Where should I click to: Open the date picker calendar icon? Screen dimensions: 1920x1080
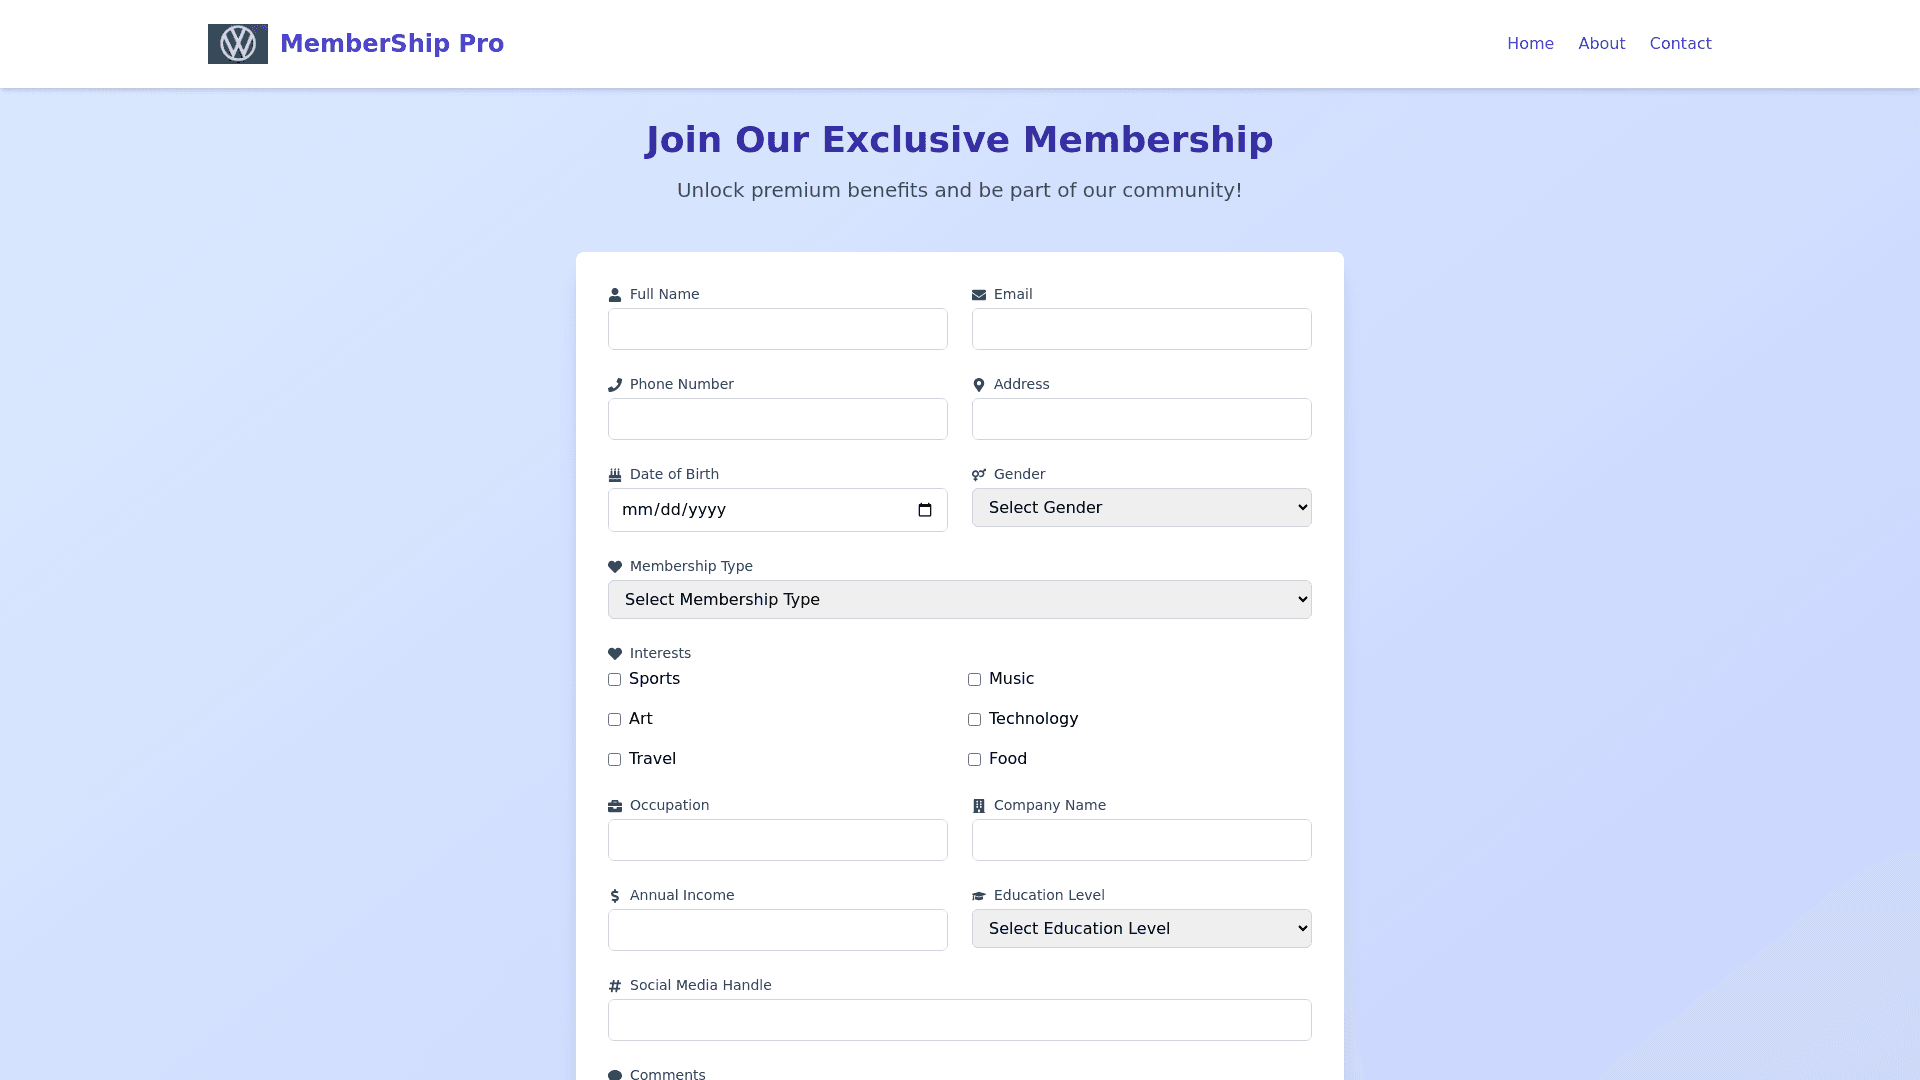click(x=925, y=510)
